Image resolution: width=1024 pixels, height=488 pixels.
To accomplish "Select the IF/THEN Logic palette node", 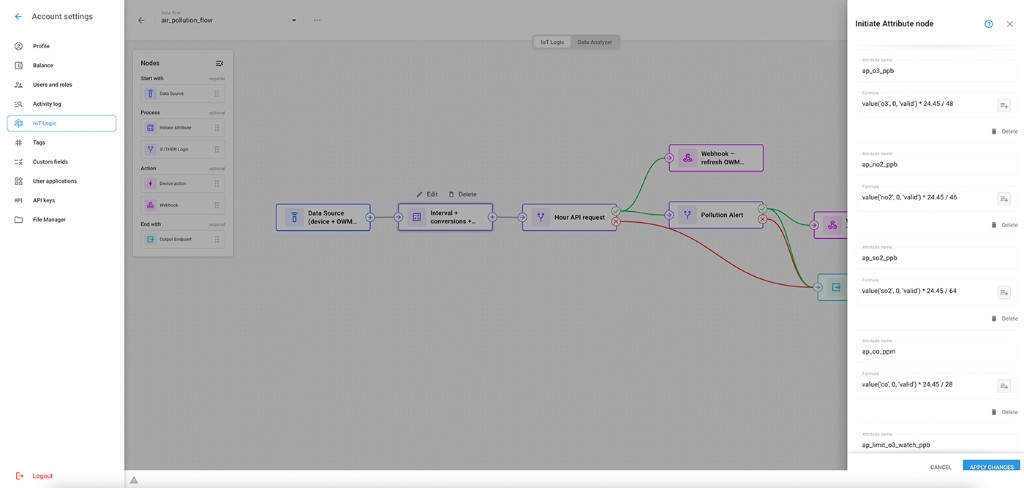I will point(182,150).
